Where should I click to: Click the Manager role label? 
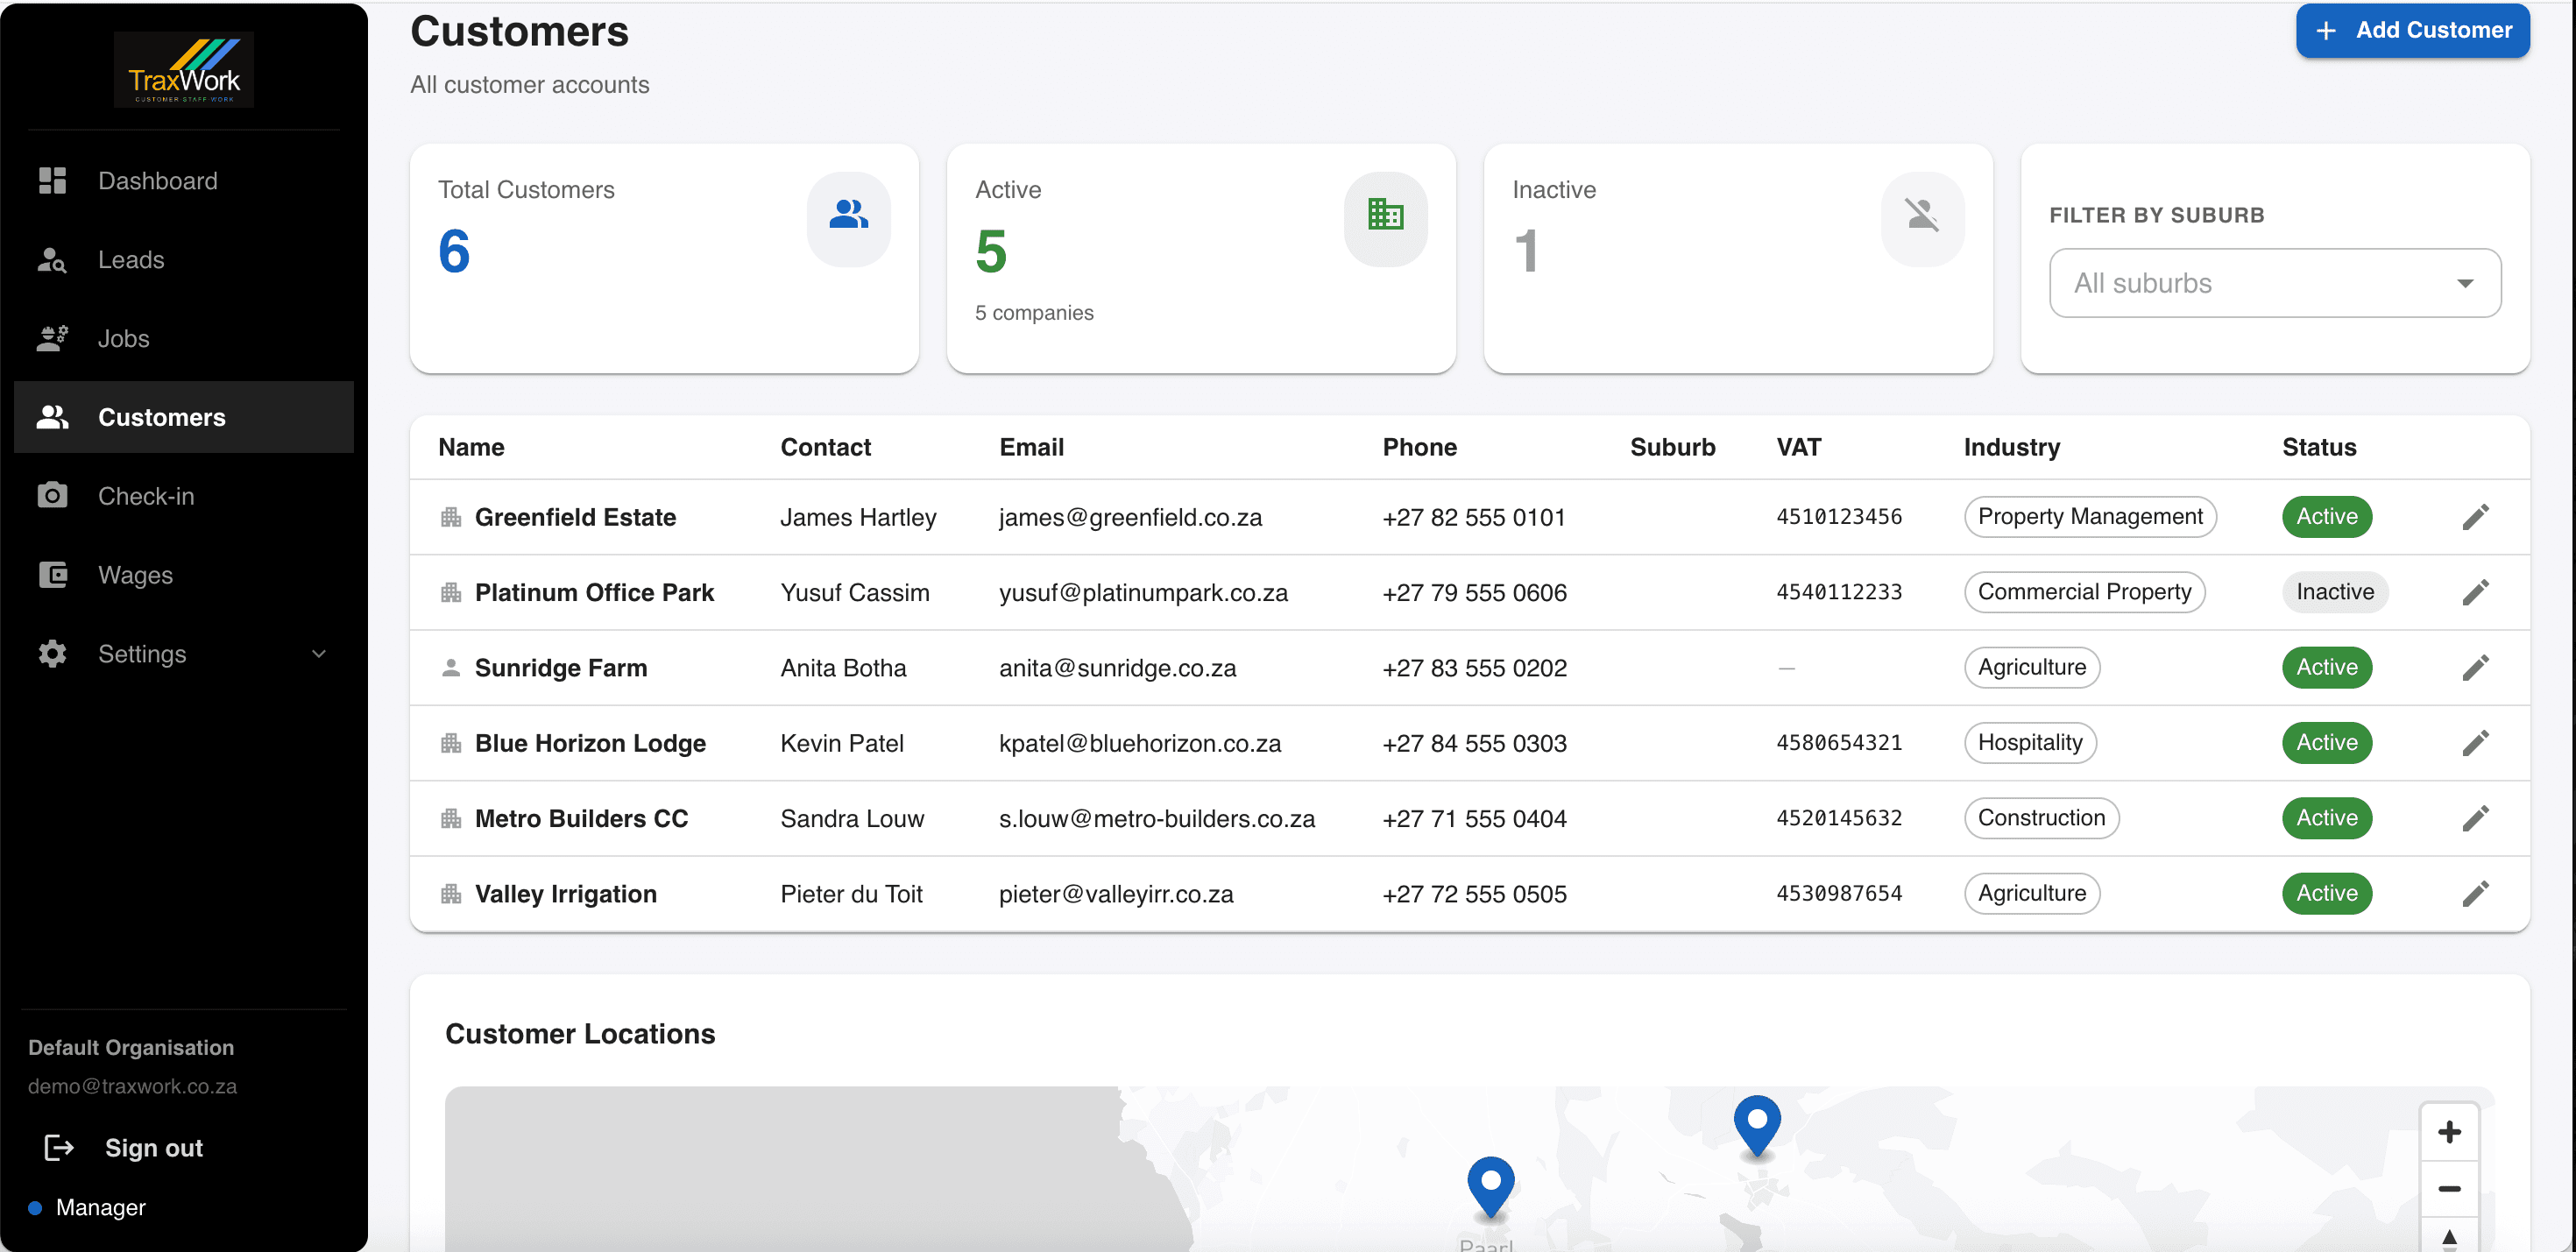pyautogui.click(x=100, y=1207)
